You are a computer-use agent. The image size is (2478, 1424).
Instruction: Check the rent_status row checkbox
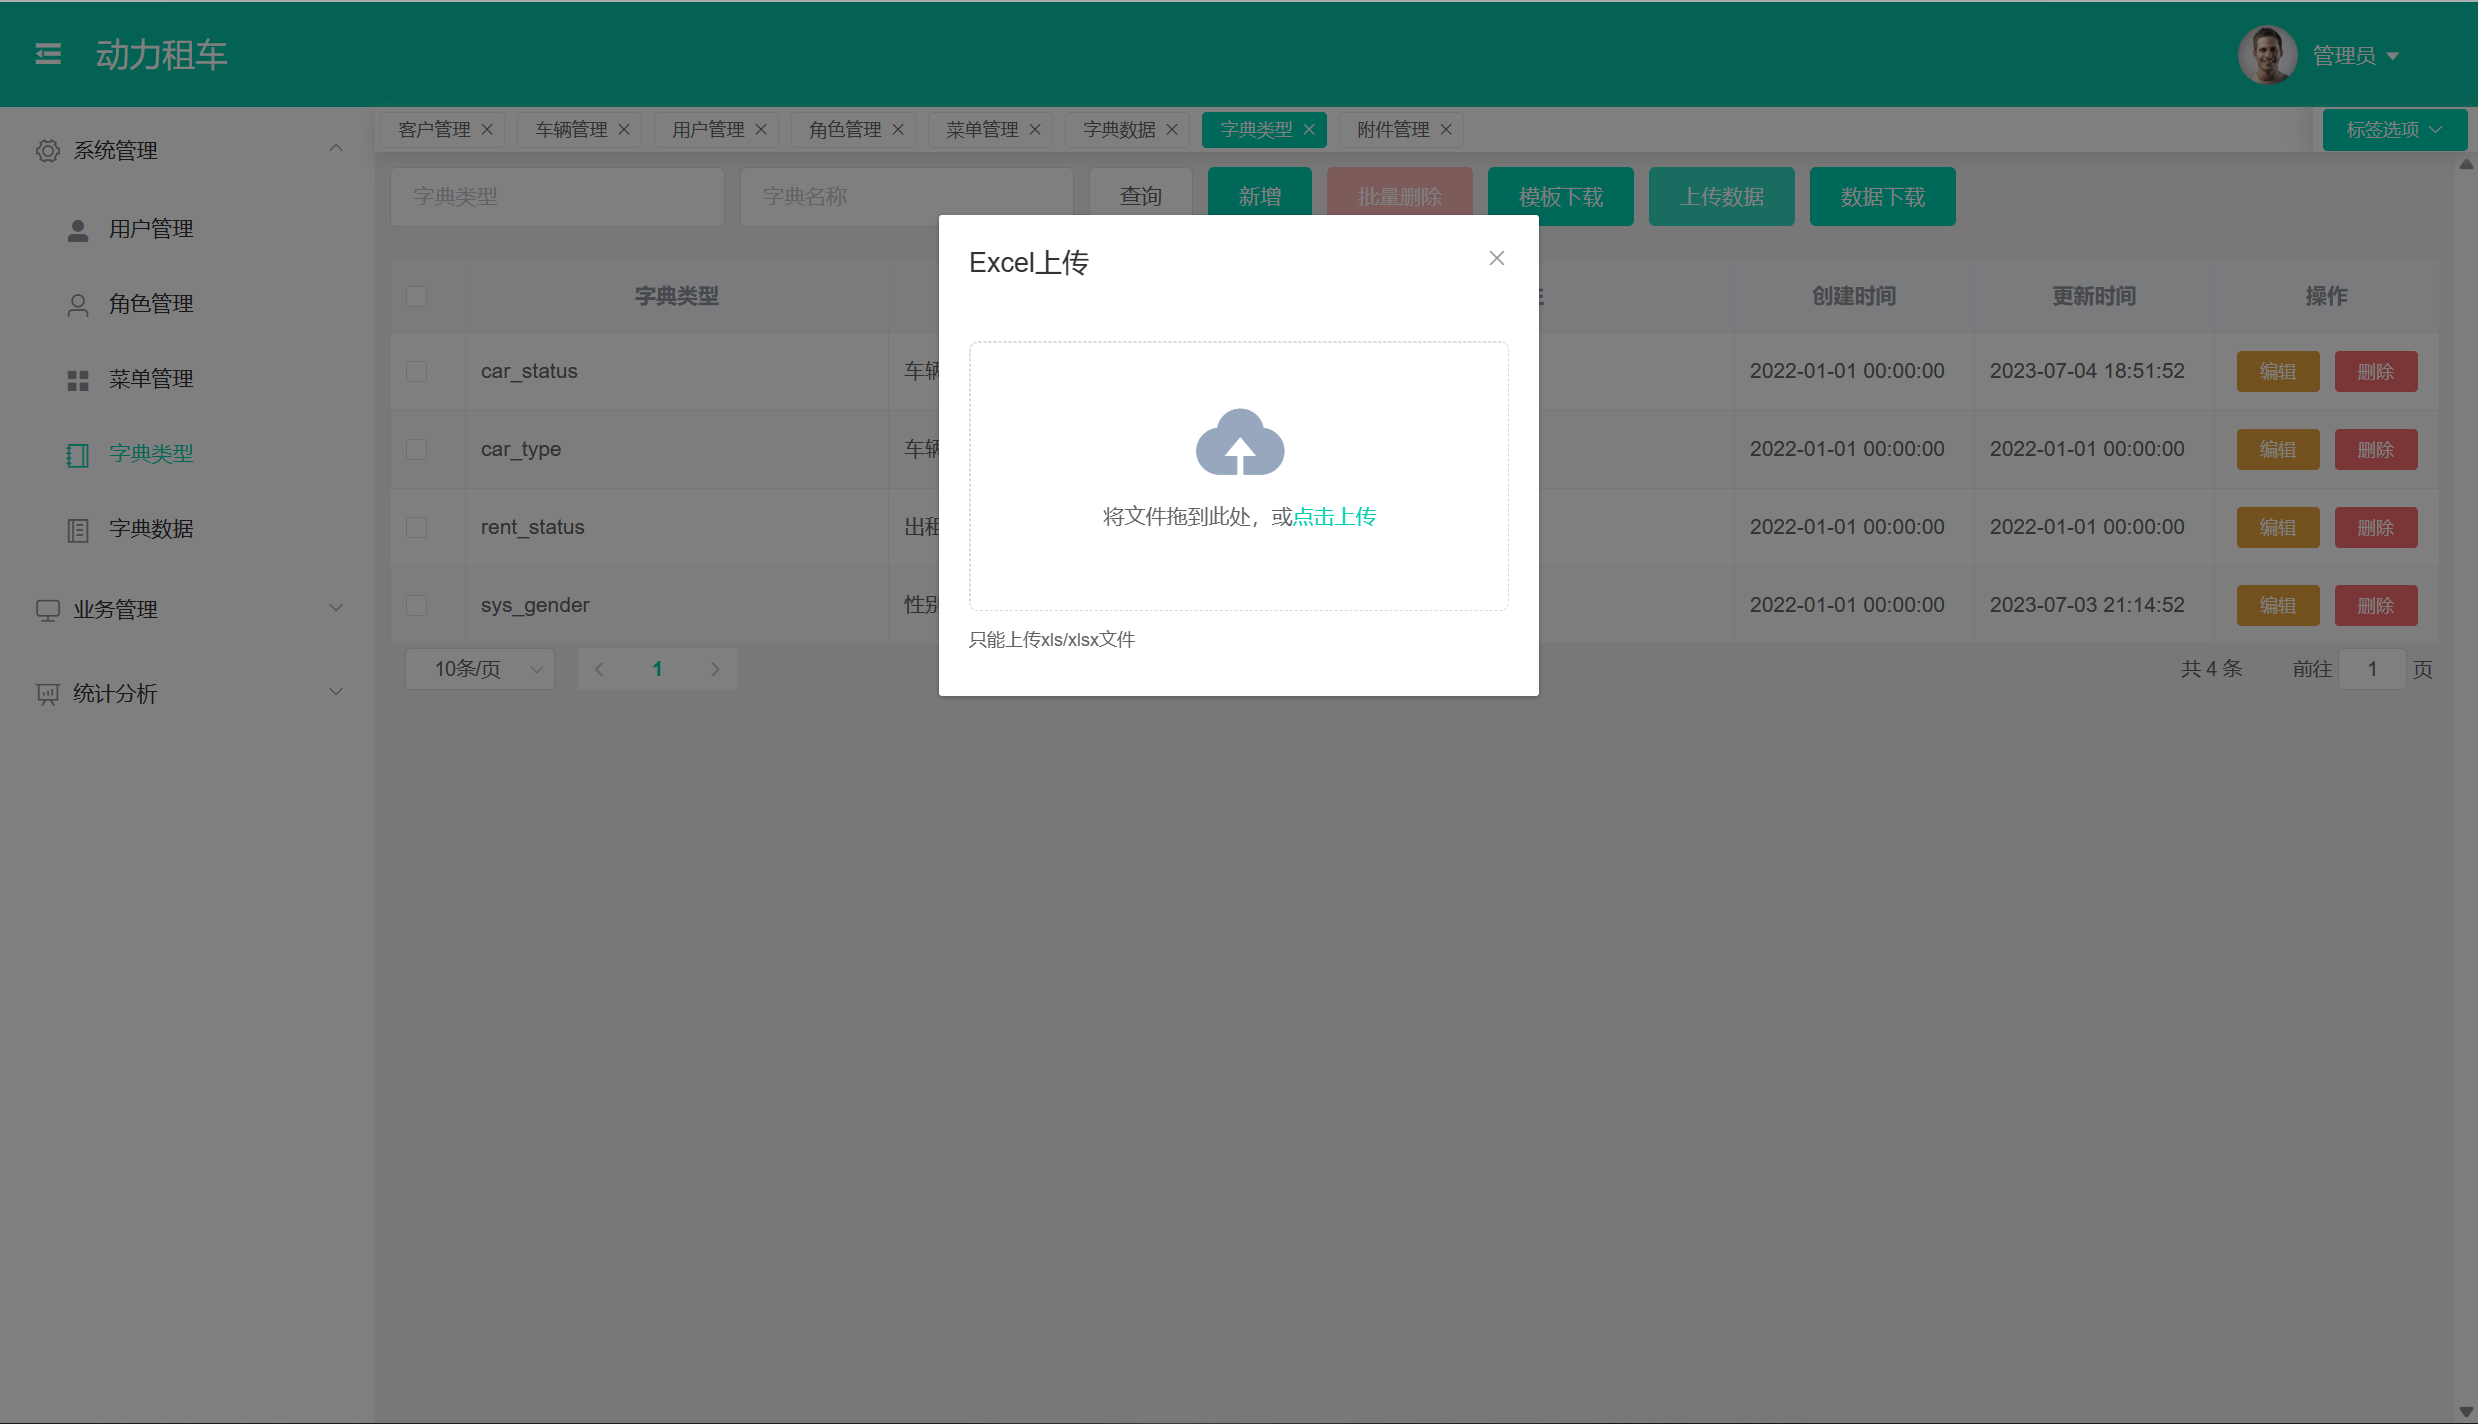(417, 528)
